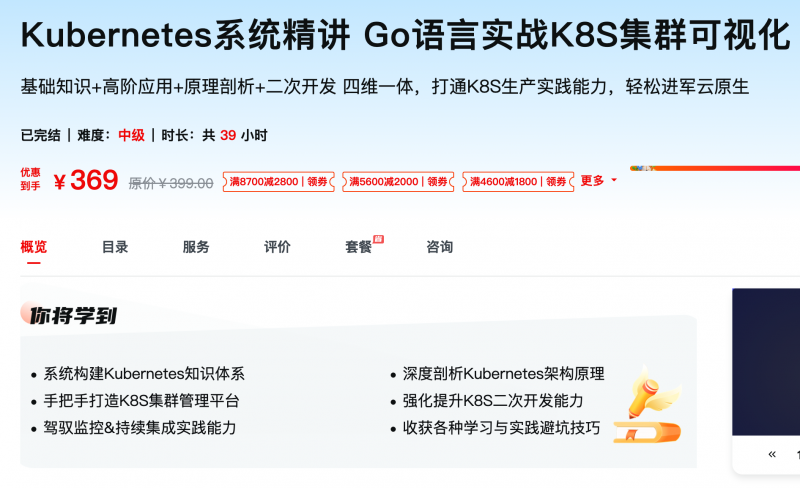The height and width of the screenshot is (488, 800).
Task: Click bullet 深度剖析Kubernetes架构原理
Action: [x=504, y=374]
